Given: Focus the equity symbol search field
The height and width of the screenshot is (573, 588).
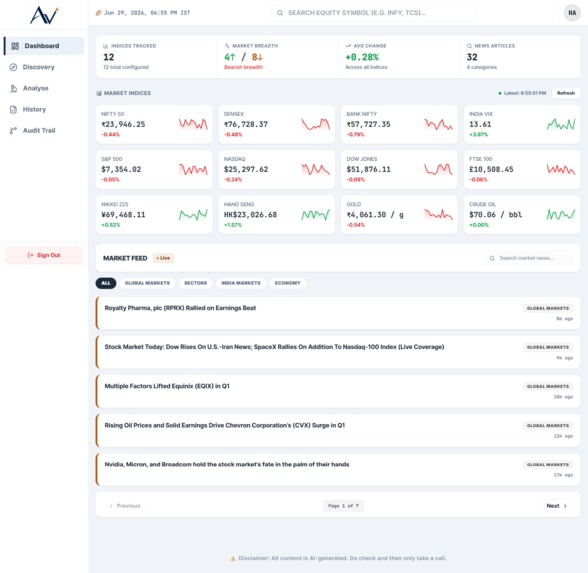Looking at the screenshot, I should tap(374, 13).
